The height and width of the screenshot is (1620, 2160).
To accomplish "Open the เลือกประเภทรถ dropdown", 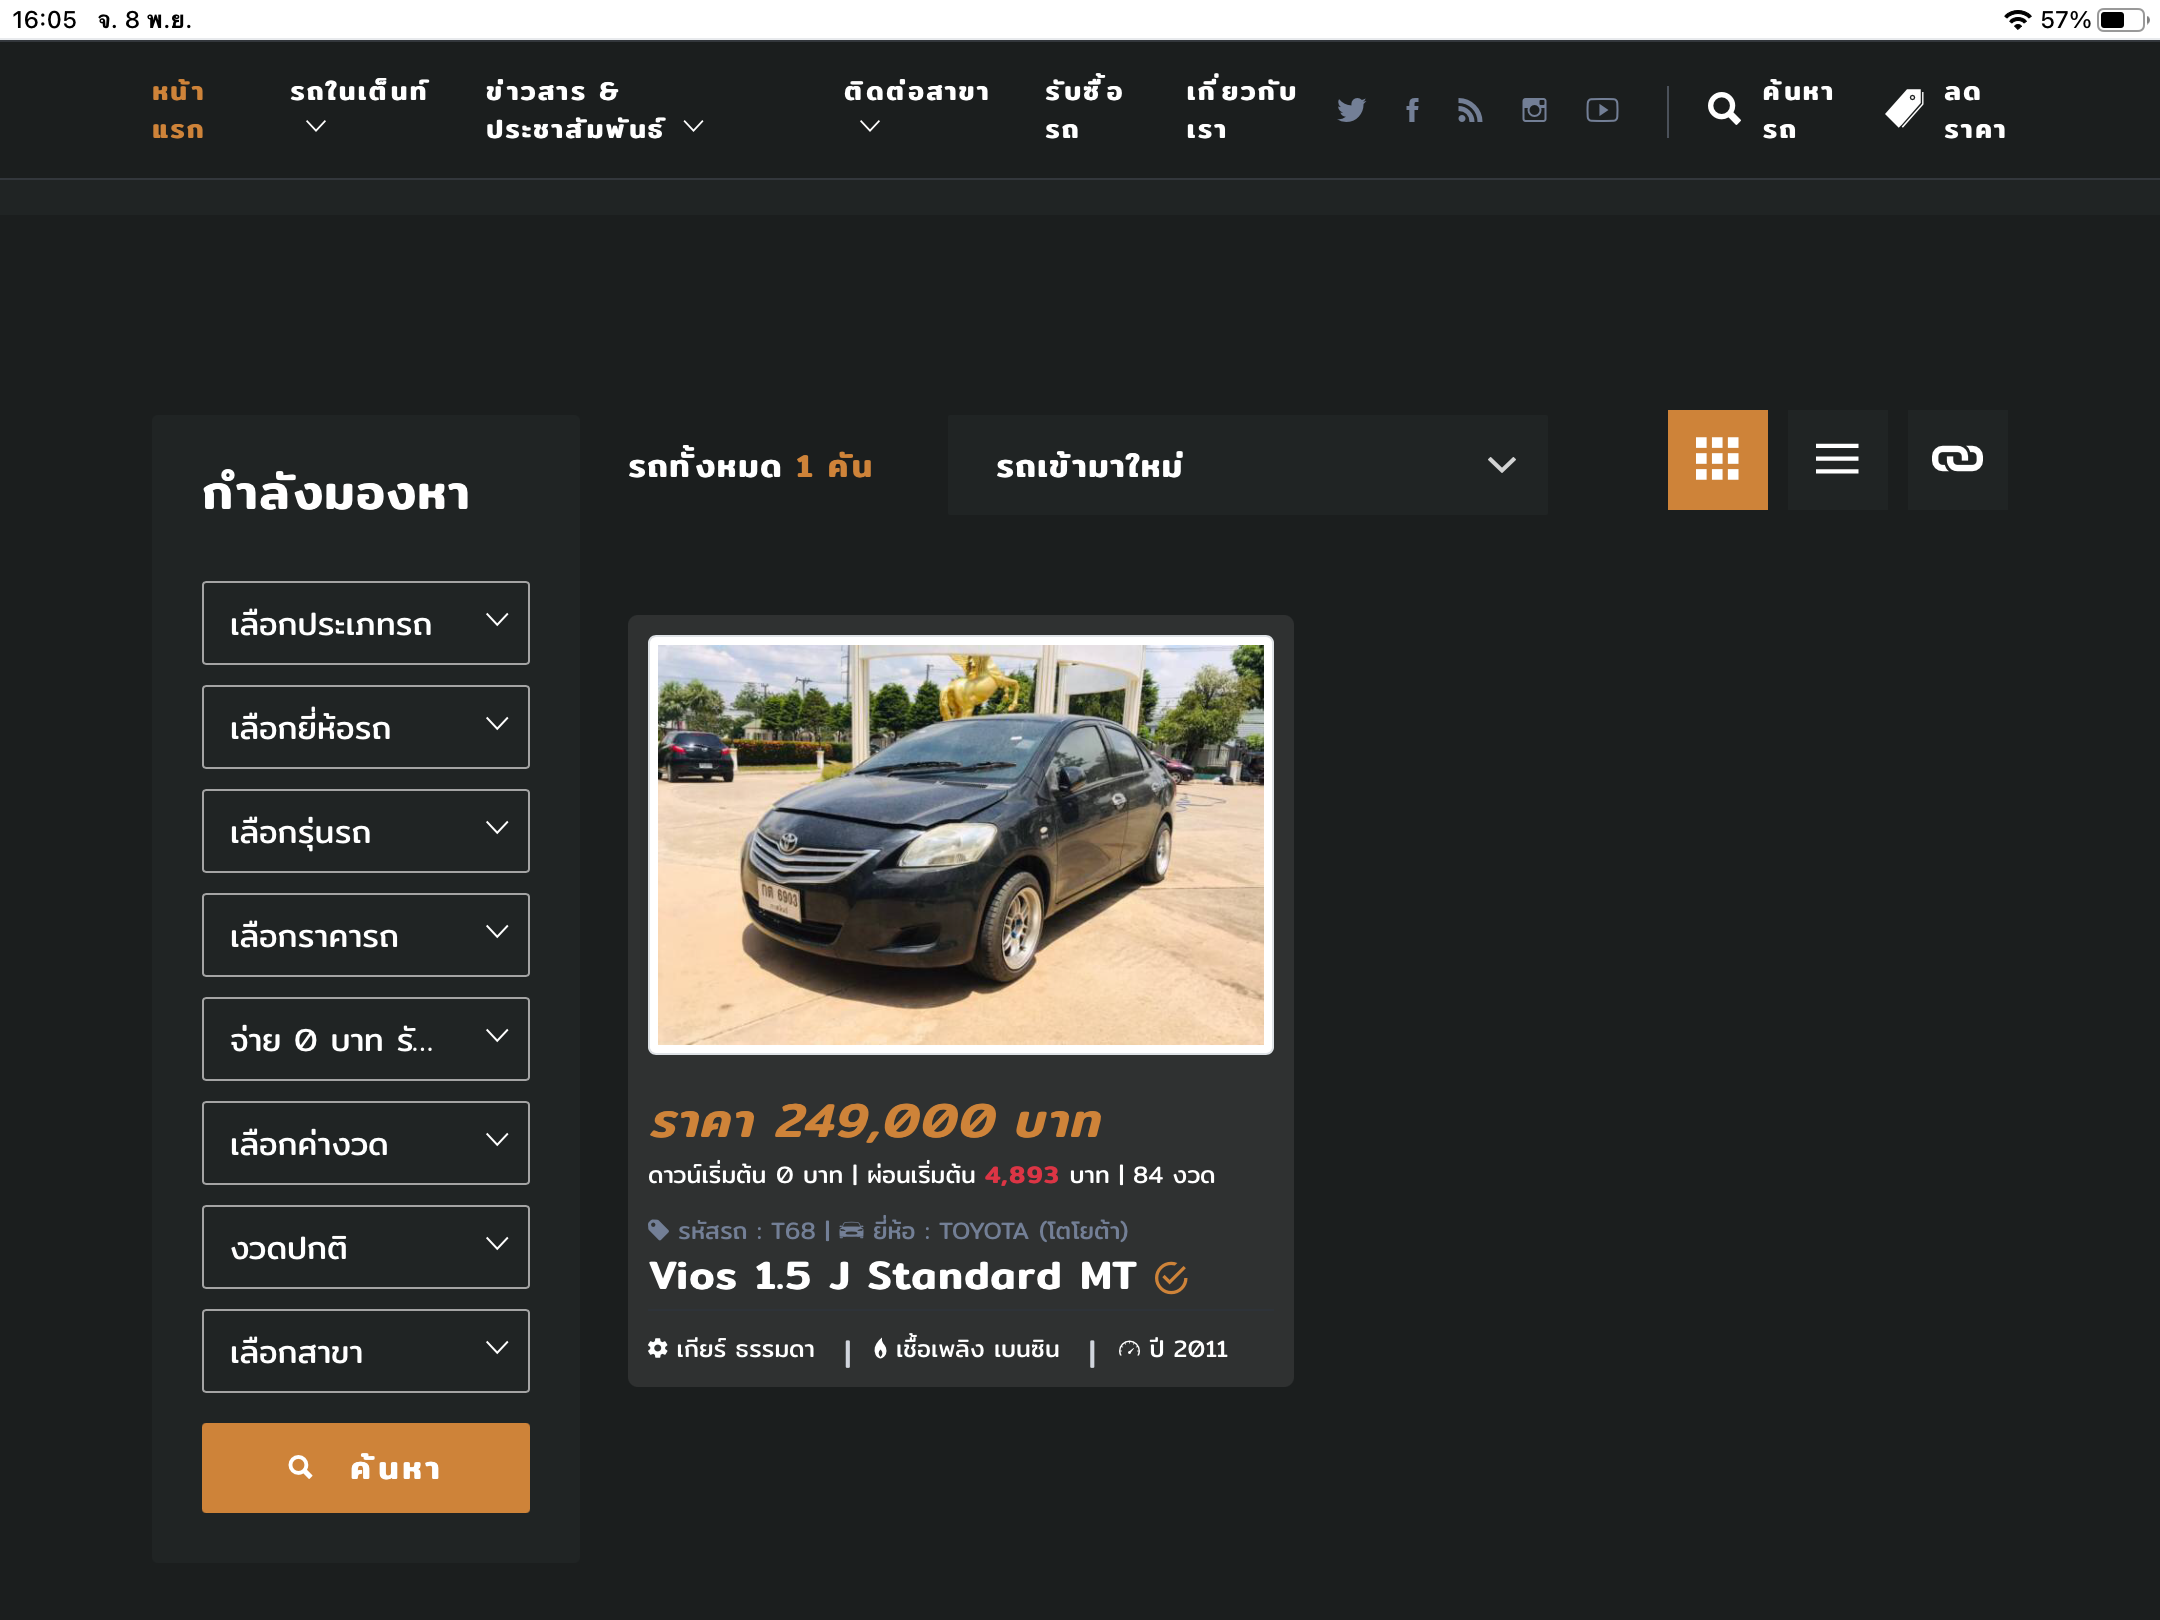I will tap(366, 623).
